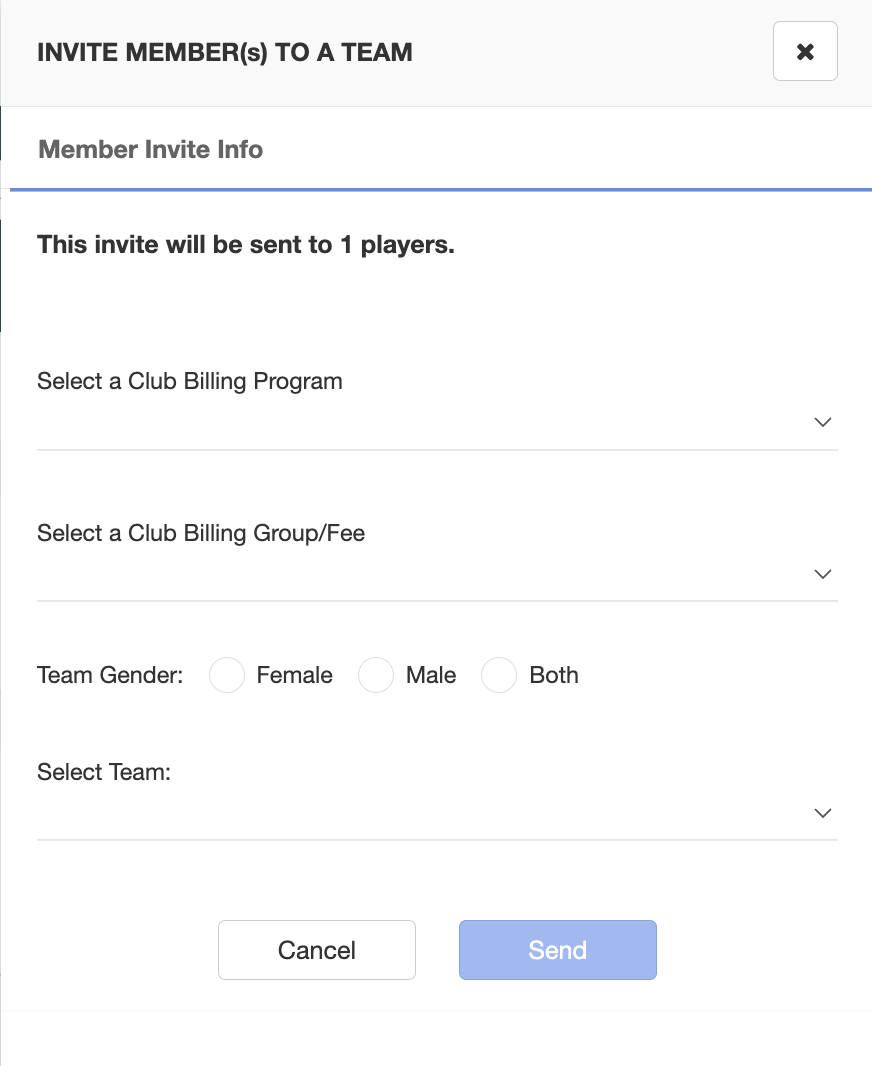Click the Select Team label text
872x1066 pixels.
point(104,772)
